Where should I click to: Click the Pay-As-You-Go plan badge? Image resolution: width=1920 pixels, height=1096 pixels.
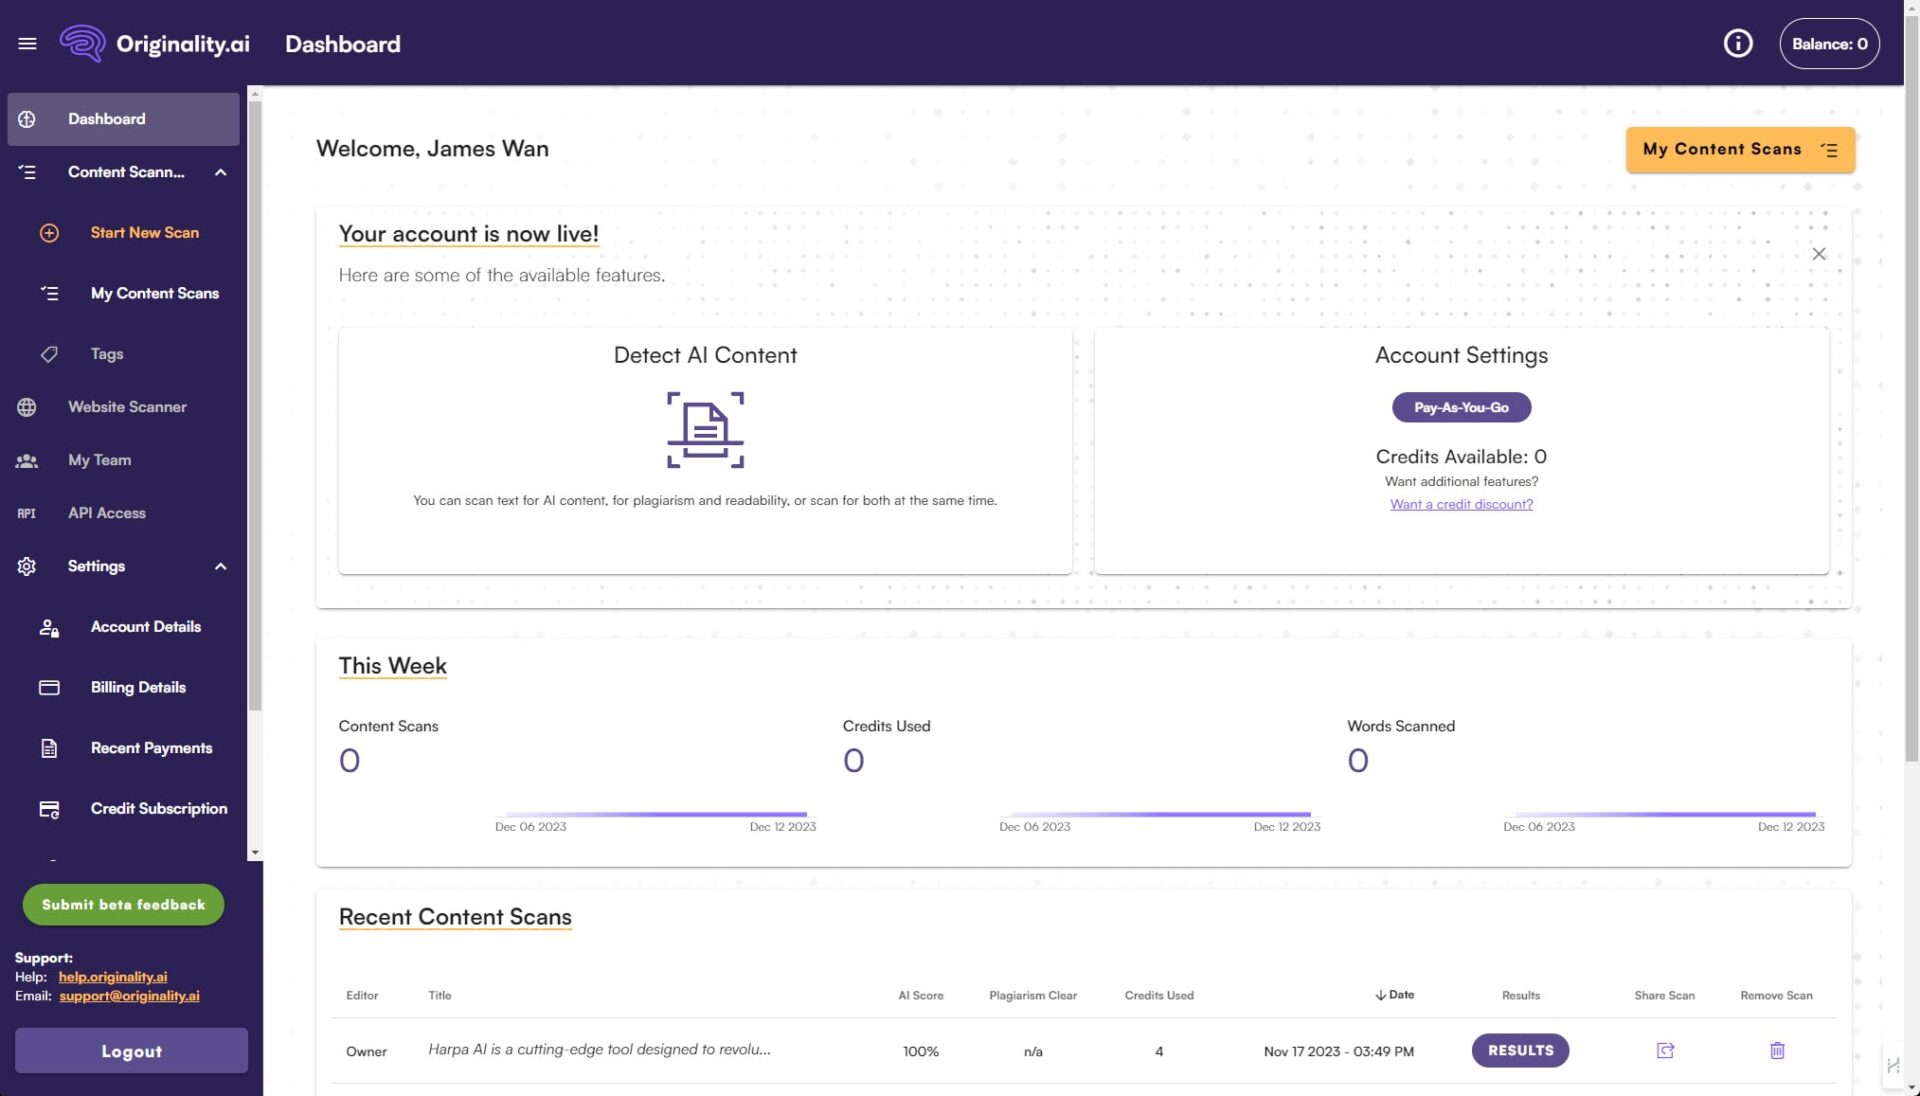(1461, 408)
